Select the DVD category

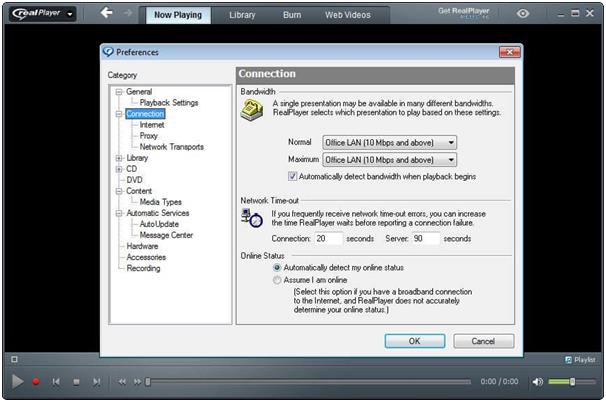pyautogui.click(x=134, y=180)
